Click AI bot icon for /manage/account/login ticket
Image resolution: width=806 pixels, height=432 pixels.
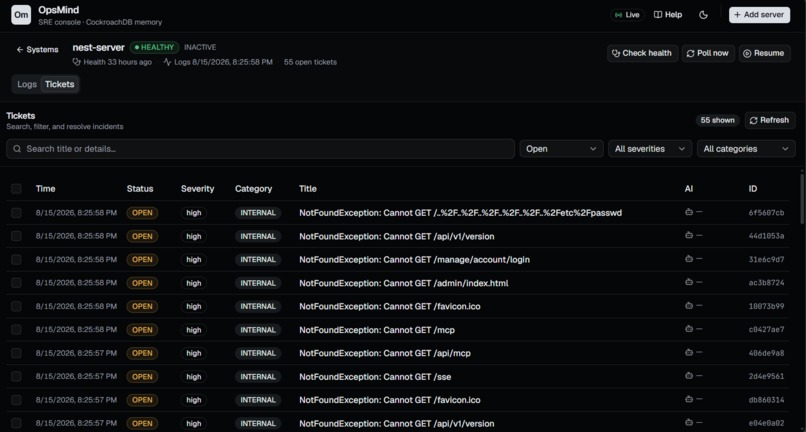pos(689,259)
